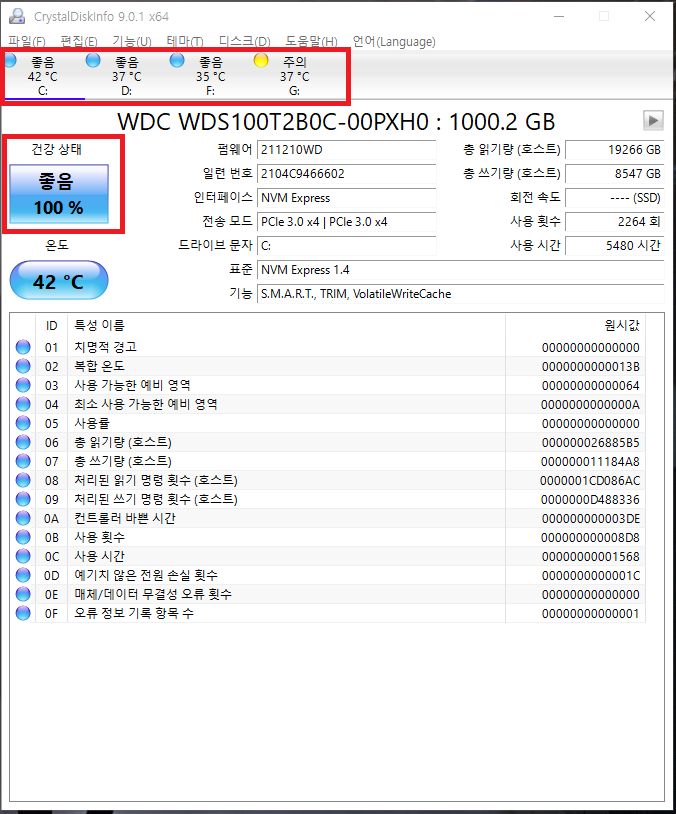
Task: Open the 기능(U) menu
Action: point(132,41)
